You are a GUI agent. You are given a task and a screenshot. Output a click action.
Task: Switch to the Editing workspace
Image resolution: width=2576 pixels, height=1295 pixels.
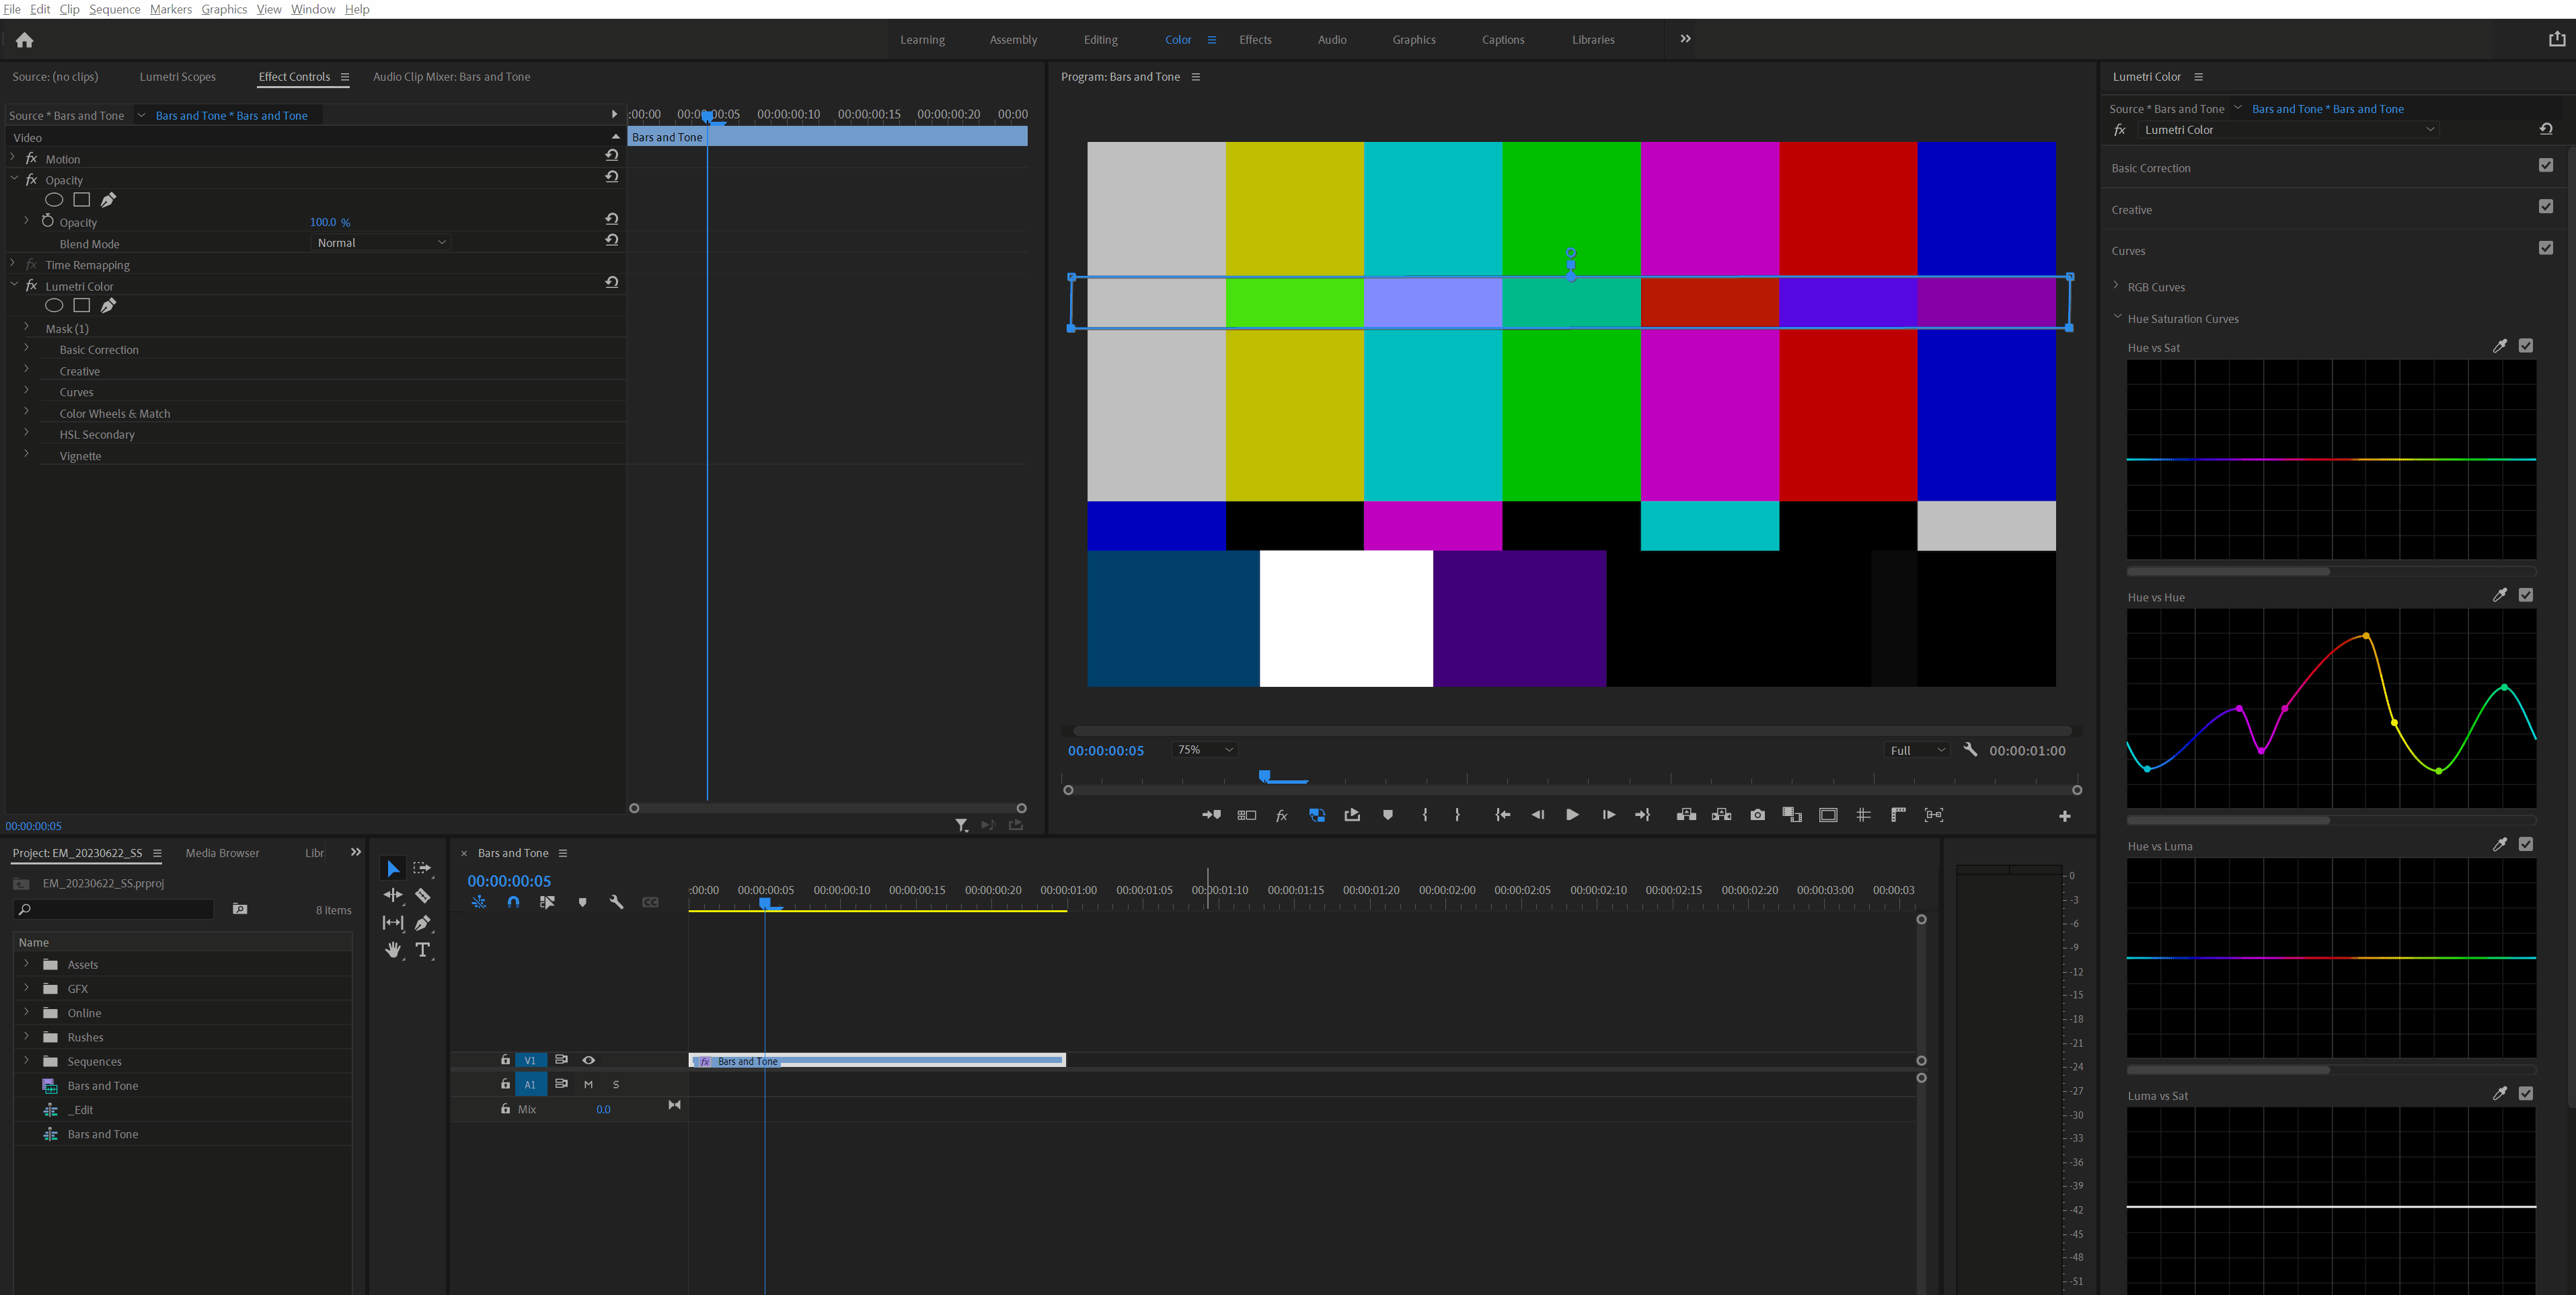pyautogui.click(x=1100, y=40)
